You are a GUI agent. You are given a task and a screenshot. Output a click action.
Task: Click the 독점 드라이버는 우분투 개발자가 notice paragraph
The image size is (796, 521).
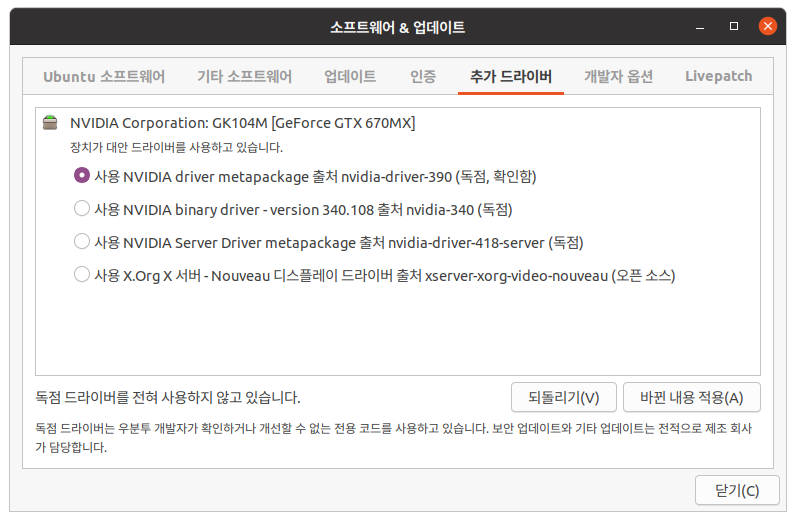click(393, 438)
